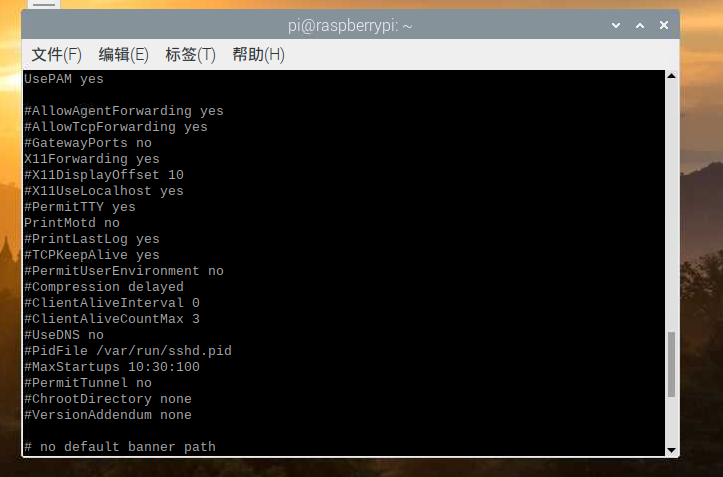Click the line 'UsePAM yes'
Image resolution: width=723 pixels, height=477 pixels.
point(64,79)
